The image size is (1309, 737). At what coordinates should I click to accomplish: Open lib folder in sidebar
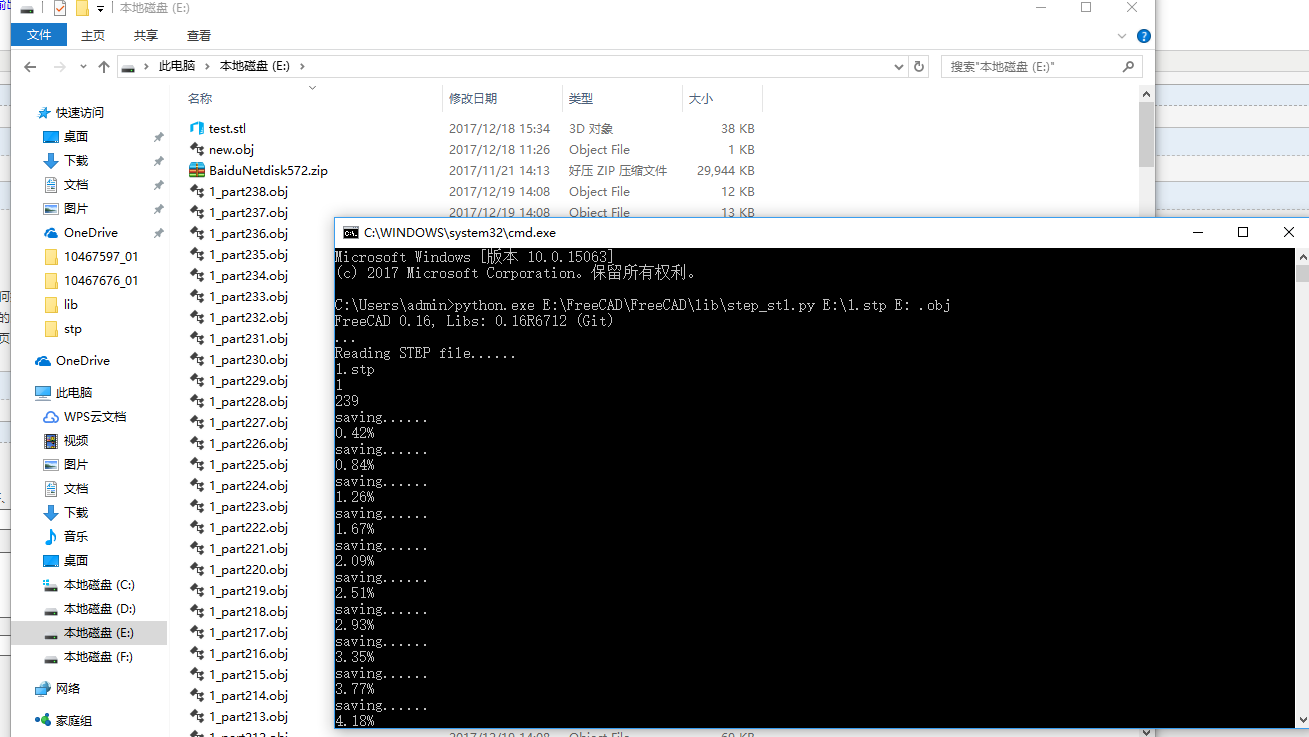click(x=61, y=305)
